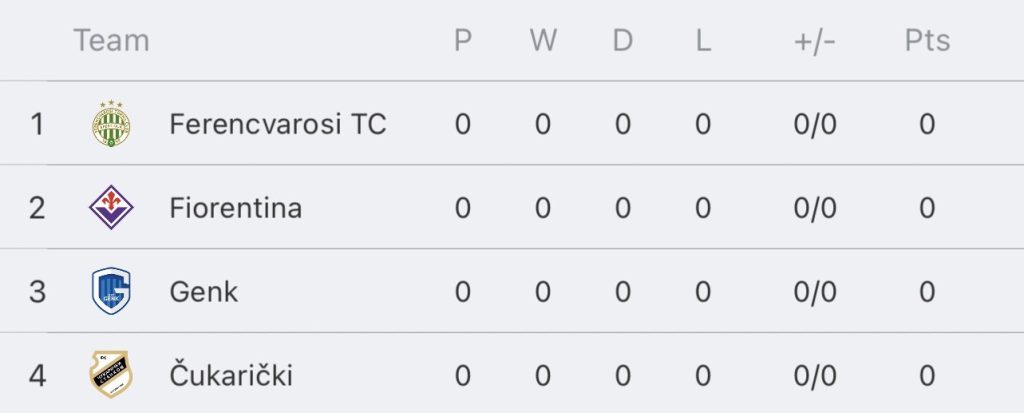Image resolution: width=1024 pixels, height=413 pixels.
Task: Click the Ferencvarosi TC club crest
Action: tap(111, 124)
